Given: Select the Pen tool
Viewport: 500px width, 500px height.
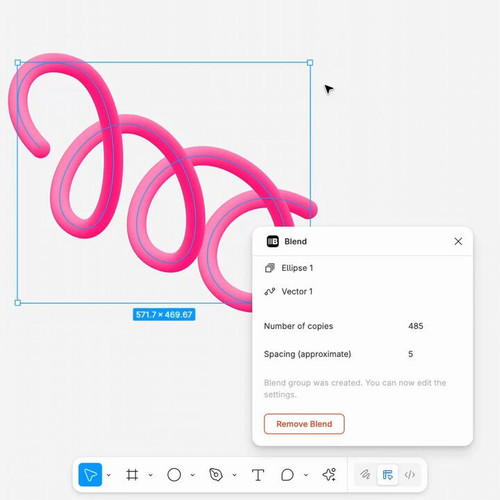Looking at the screenshot, I should [x=216, y=475].
